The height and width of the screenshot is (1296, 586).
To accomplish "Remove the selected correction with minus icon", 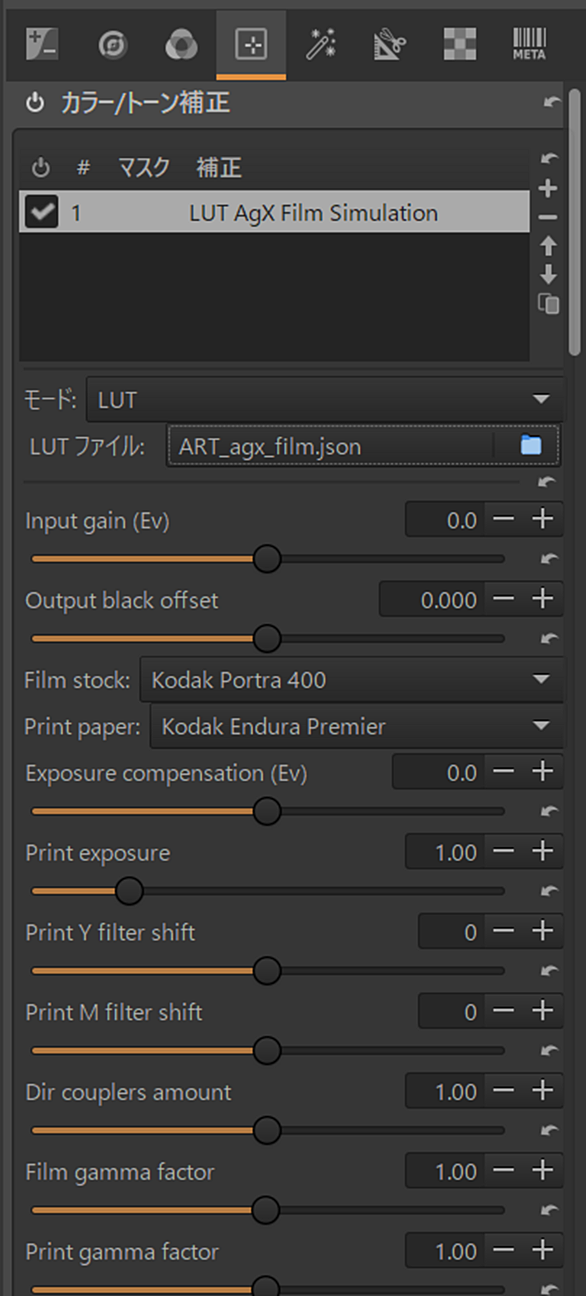I will pyautogui.click(x=547, y=217).
